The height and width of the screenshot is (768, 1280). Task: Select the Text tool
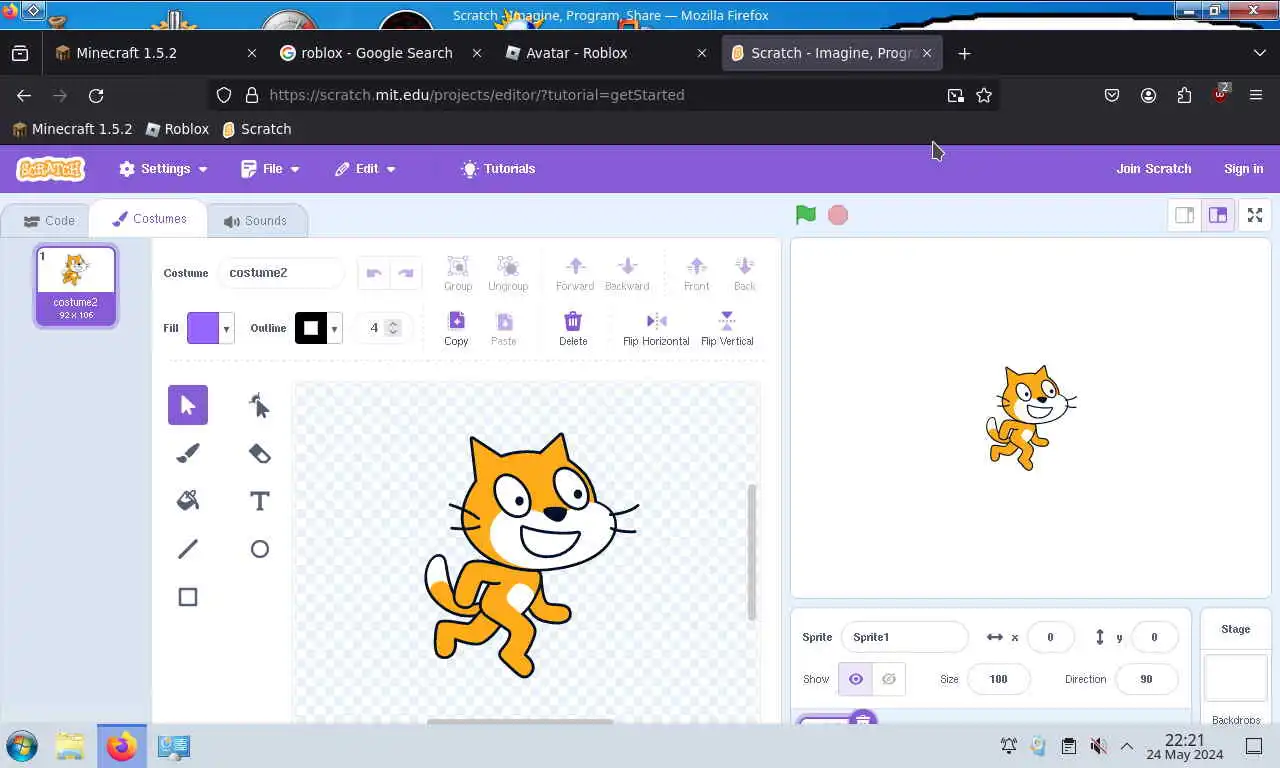pyautogui.click(x=260, y=501)
